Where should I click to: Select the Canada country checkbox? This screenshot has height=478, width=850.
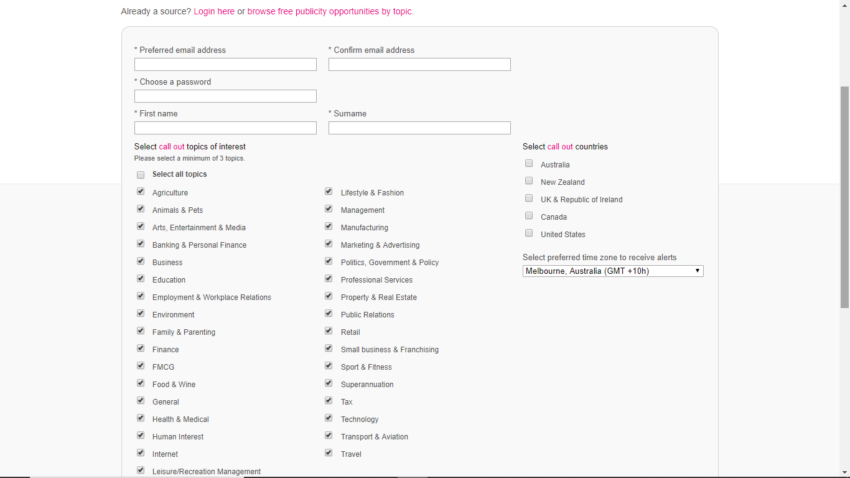(x=529, y=216)
